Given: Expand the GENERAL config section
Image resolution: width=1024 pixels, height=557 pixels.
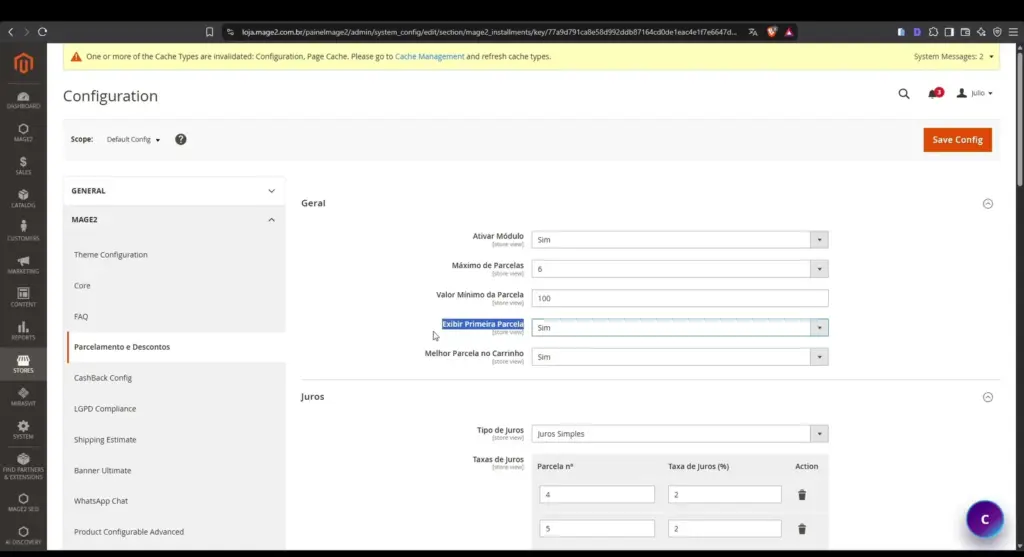Looking at the screenshot, I should pos(174,191).
